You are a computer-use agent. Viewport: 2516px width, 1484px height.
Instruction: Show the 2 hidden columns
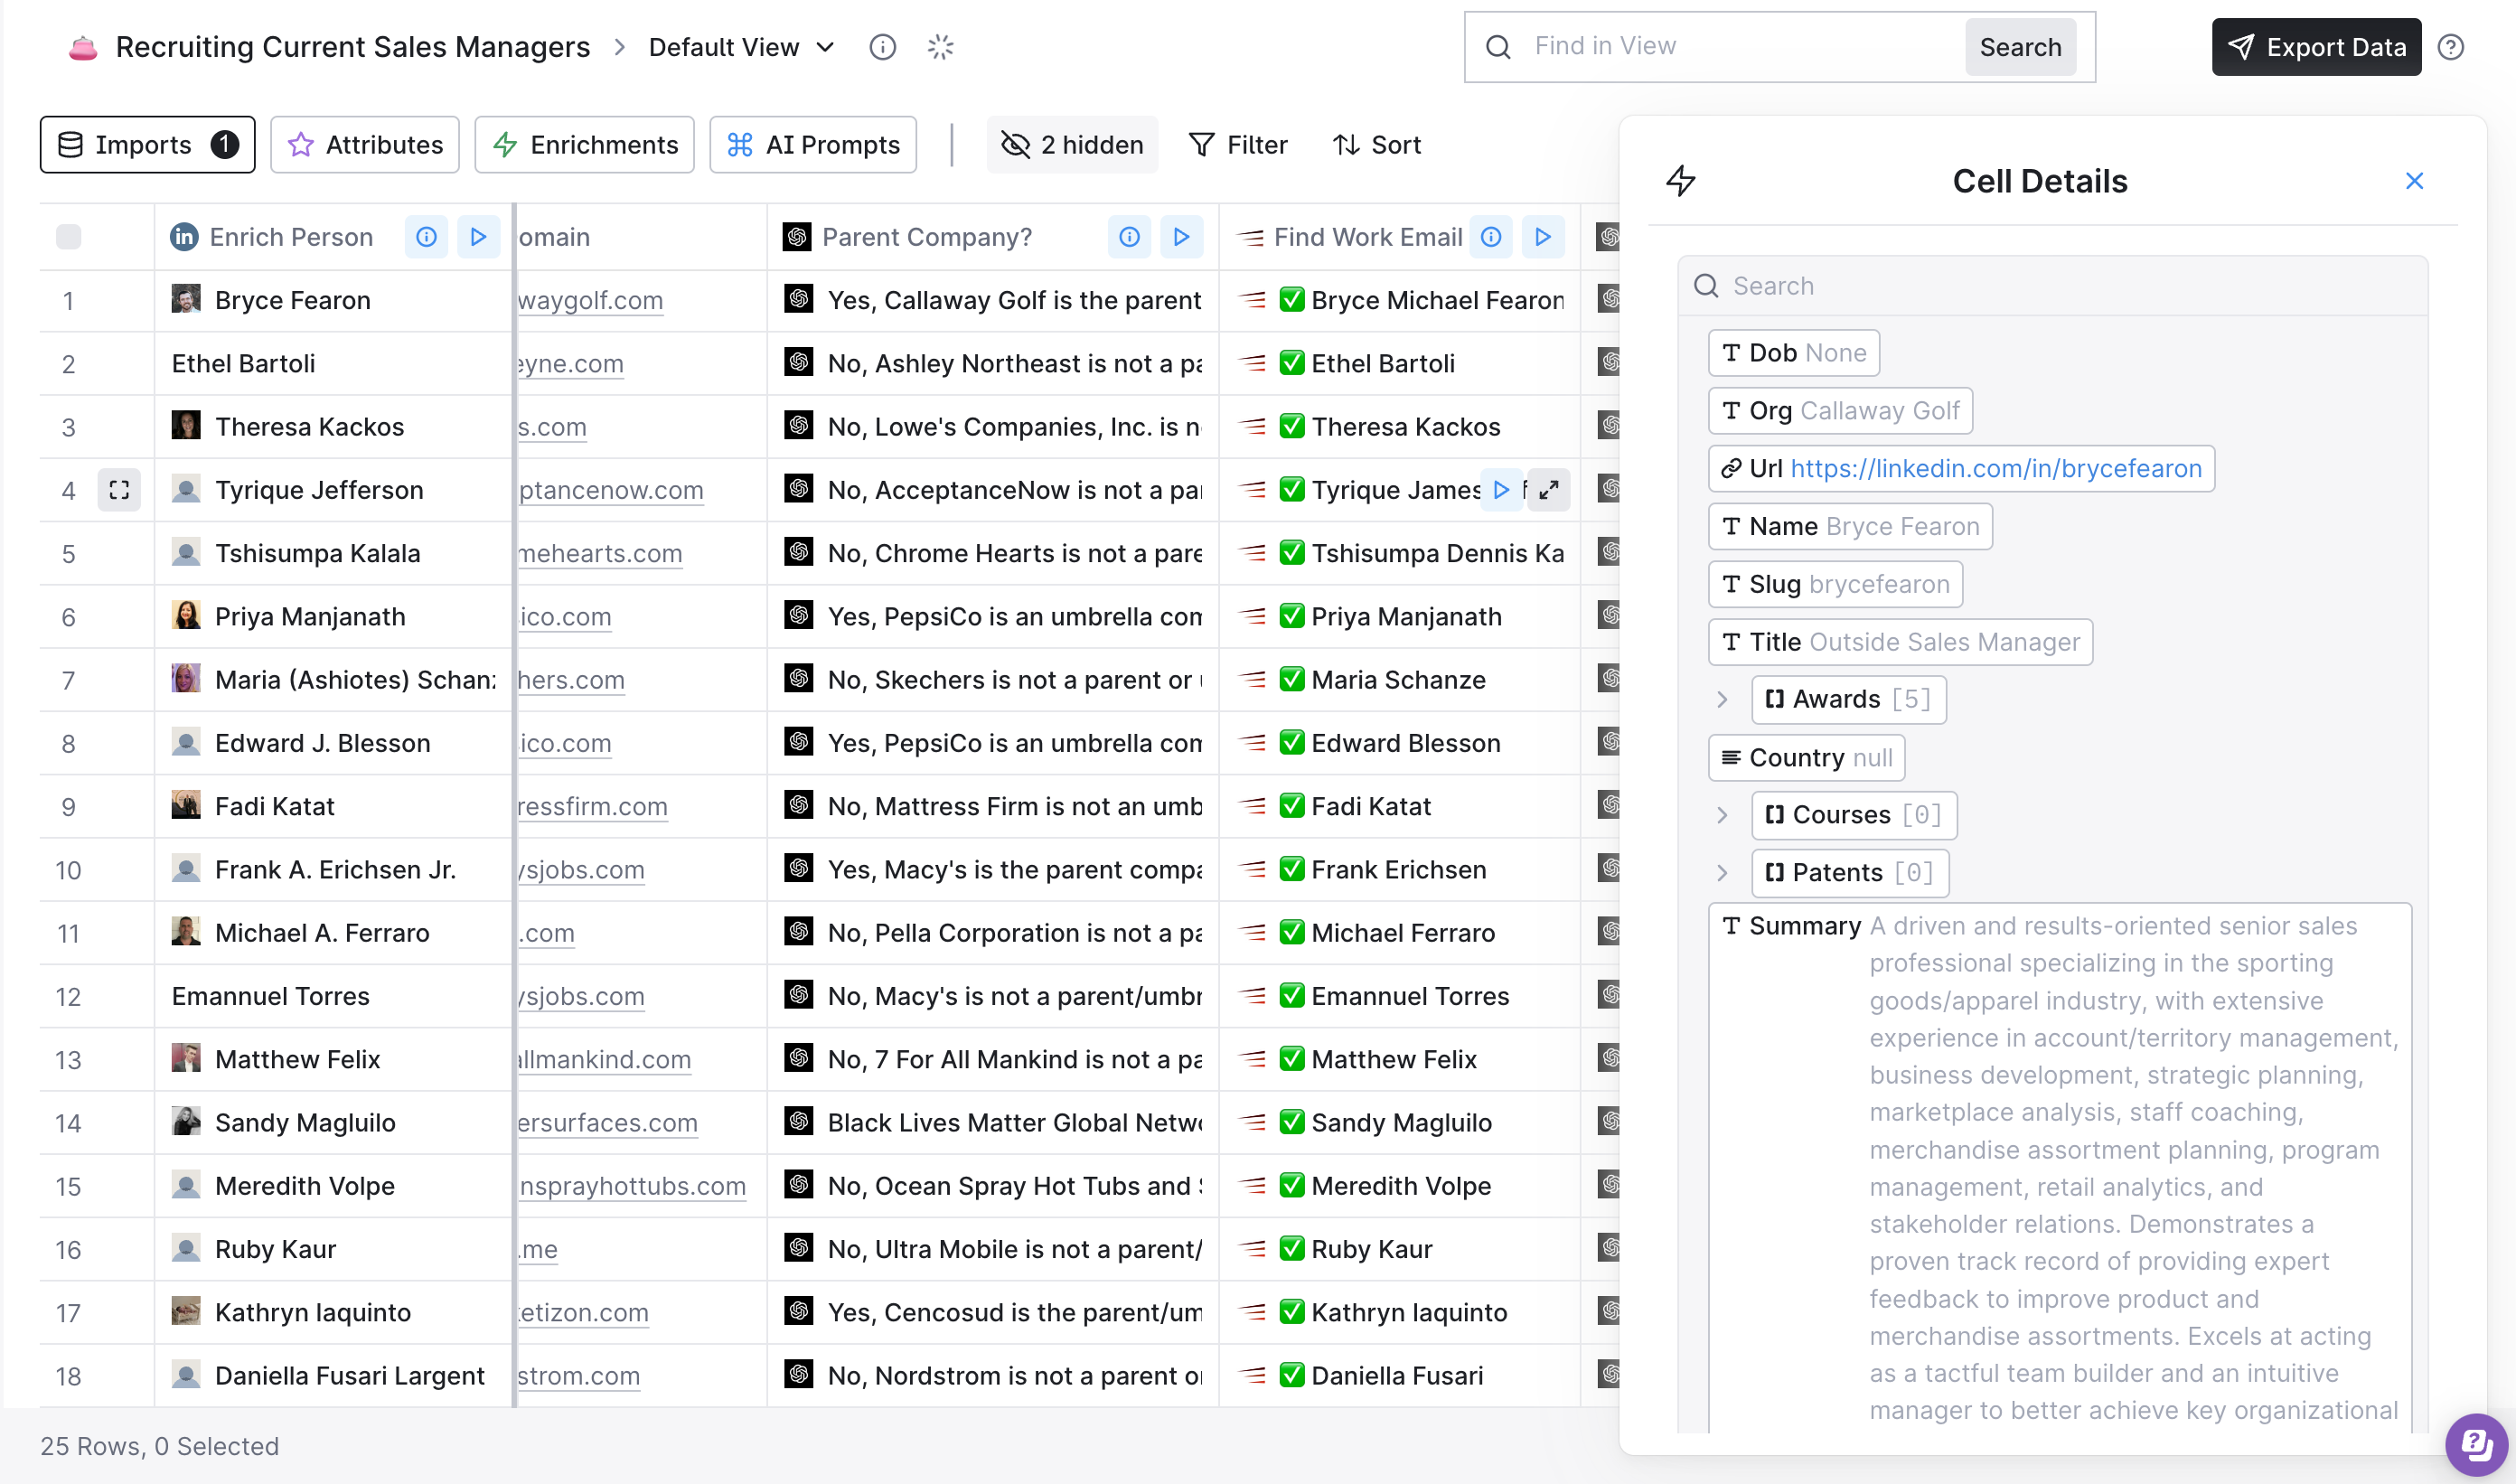(x=1072, y=145)
